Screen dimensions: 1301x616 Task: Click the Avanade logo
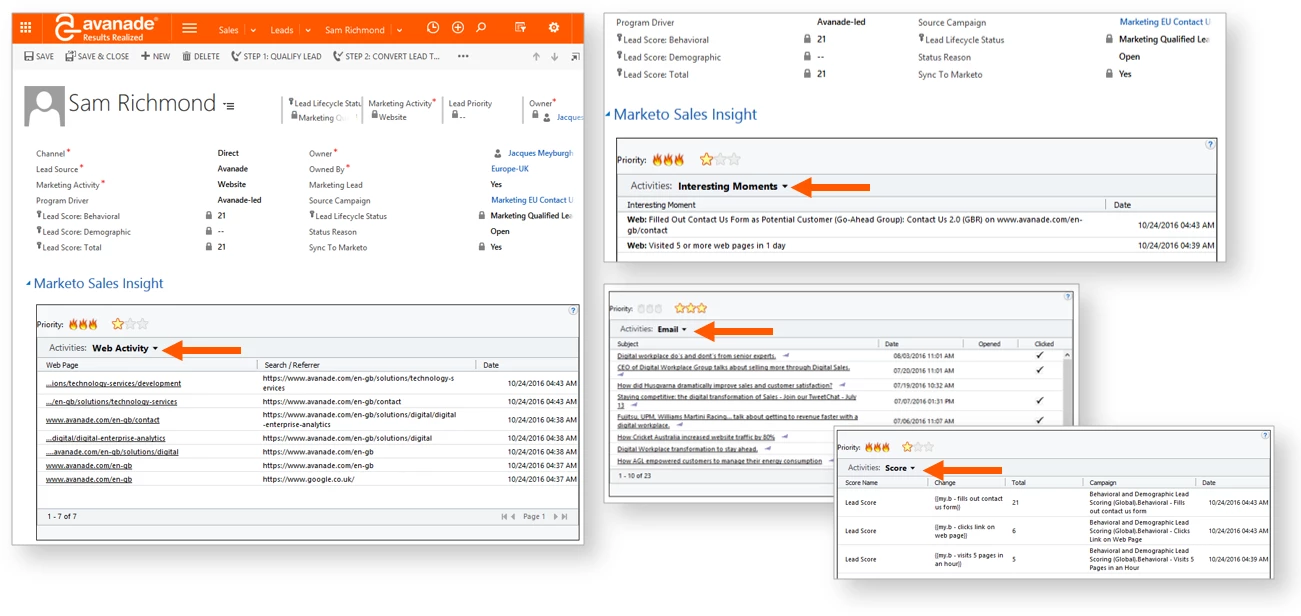click(x=107, y=27)
